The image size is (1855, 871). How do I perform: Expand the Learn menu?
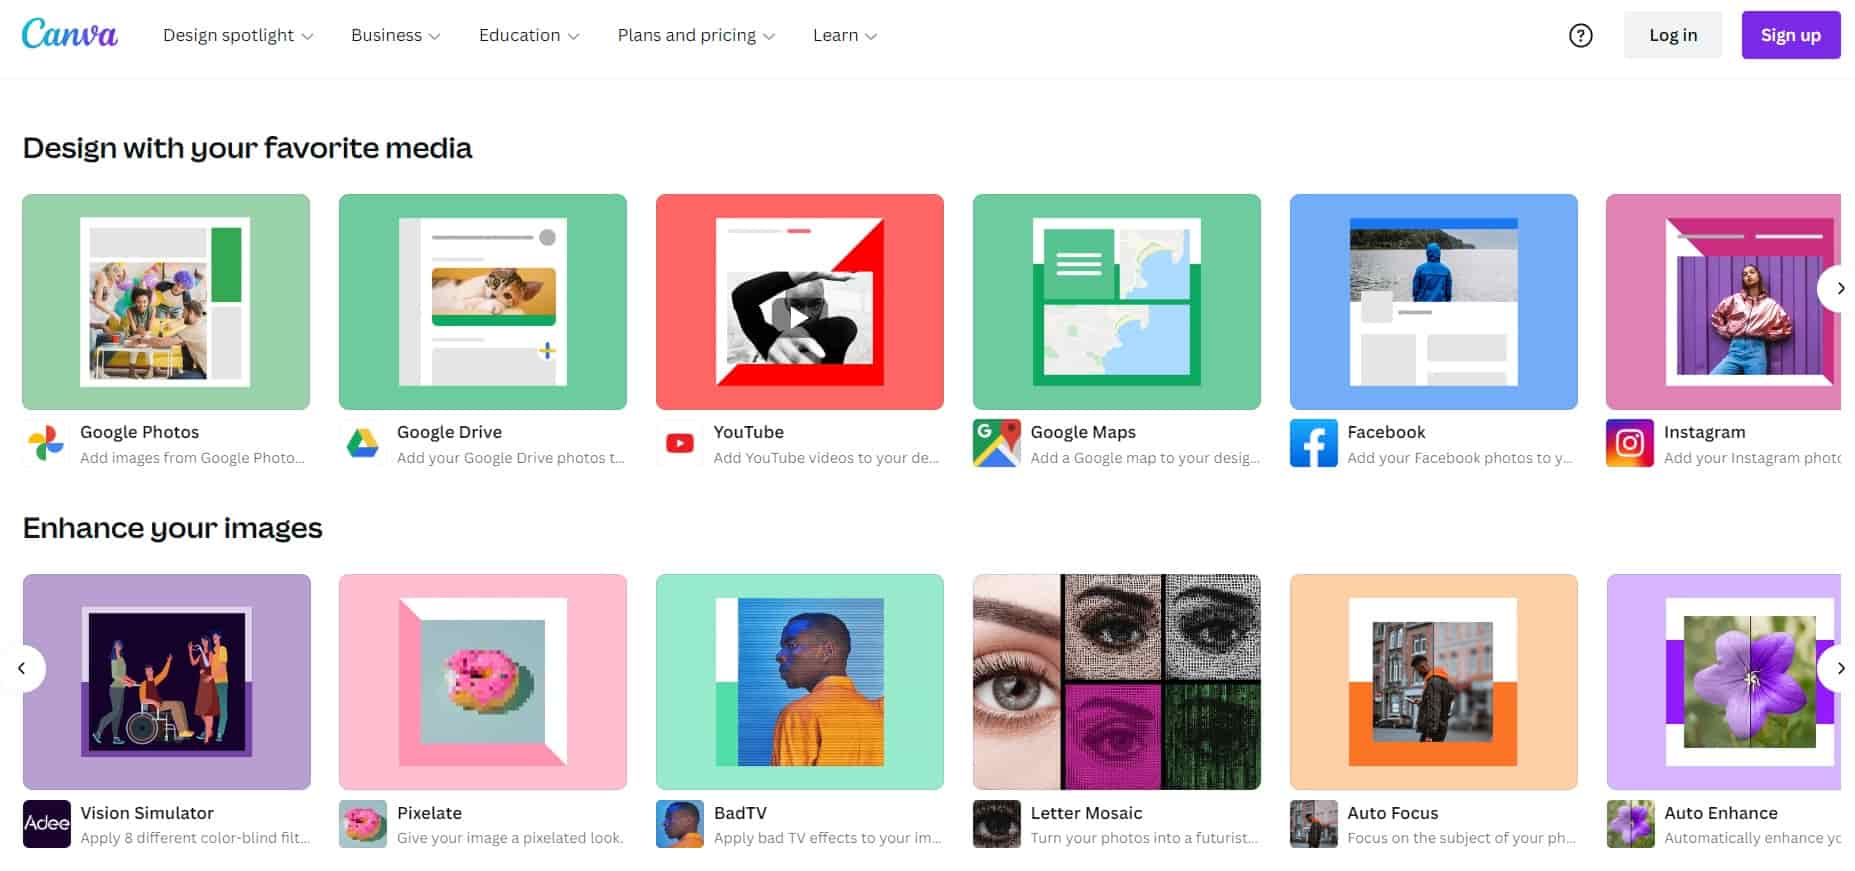pos(845,35)
